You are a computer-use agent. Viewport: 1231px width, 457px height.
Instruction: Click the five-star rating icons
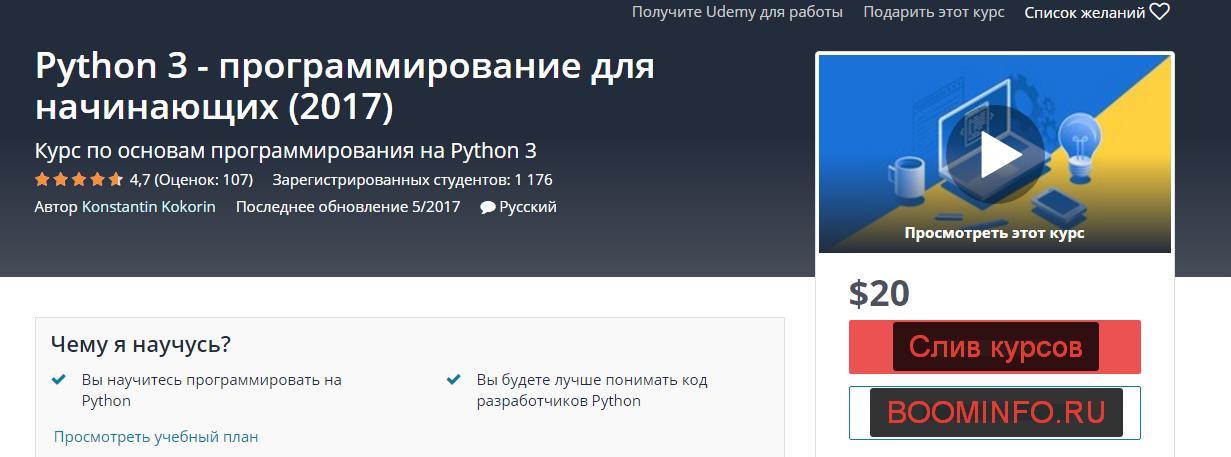pos(78,181)
